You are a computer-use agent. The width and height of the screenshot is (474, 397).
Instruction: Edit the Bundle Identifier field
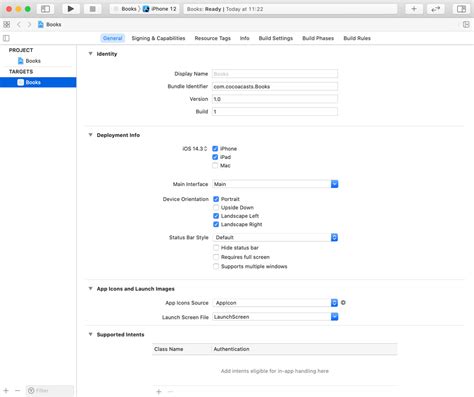pyautogui.click(x=275, y=86)
